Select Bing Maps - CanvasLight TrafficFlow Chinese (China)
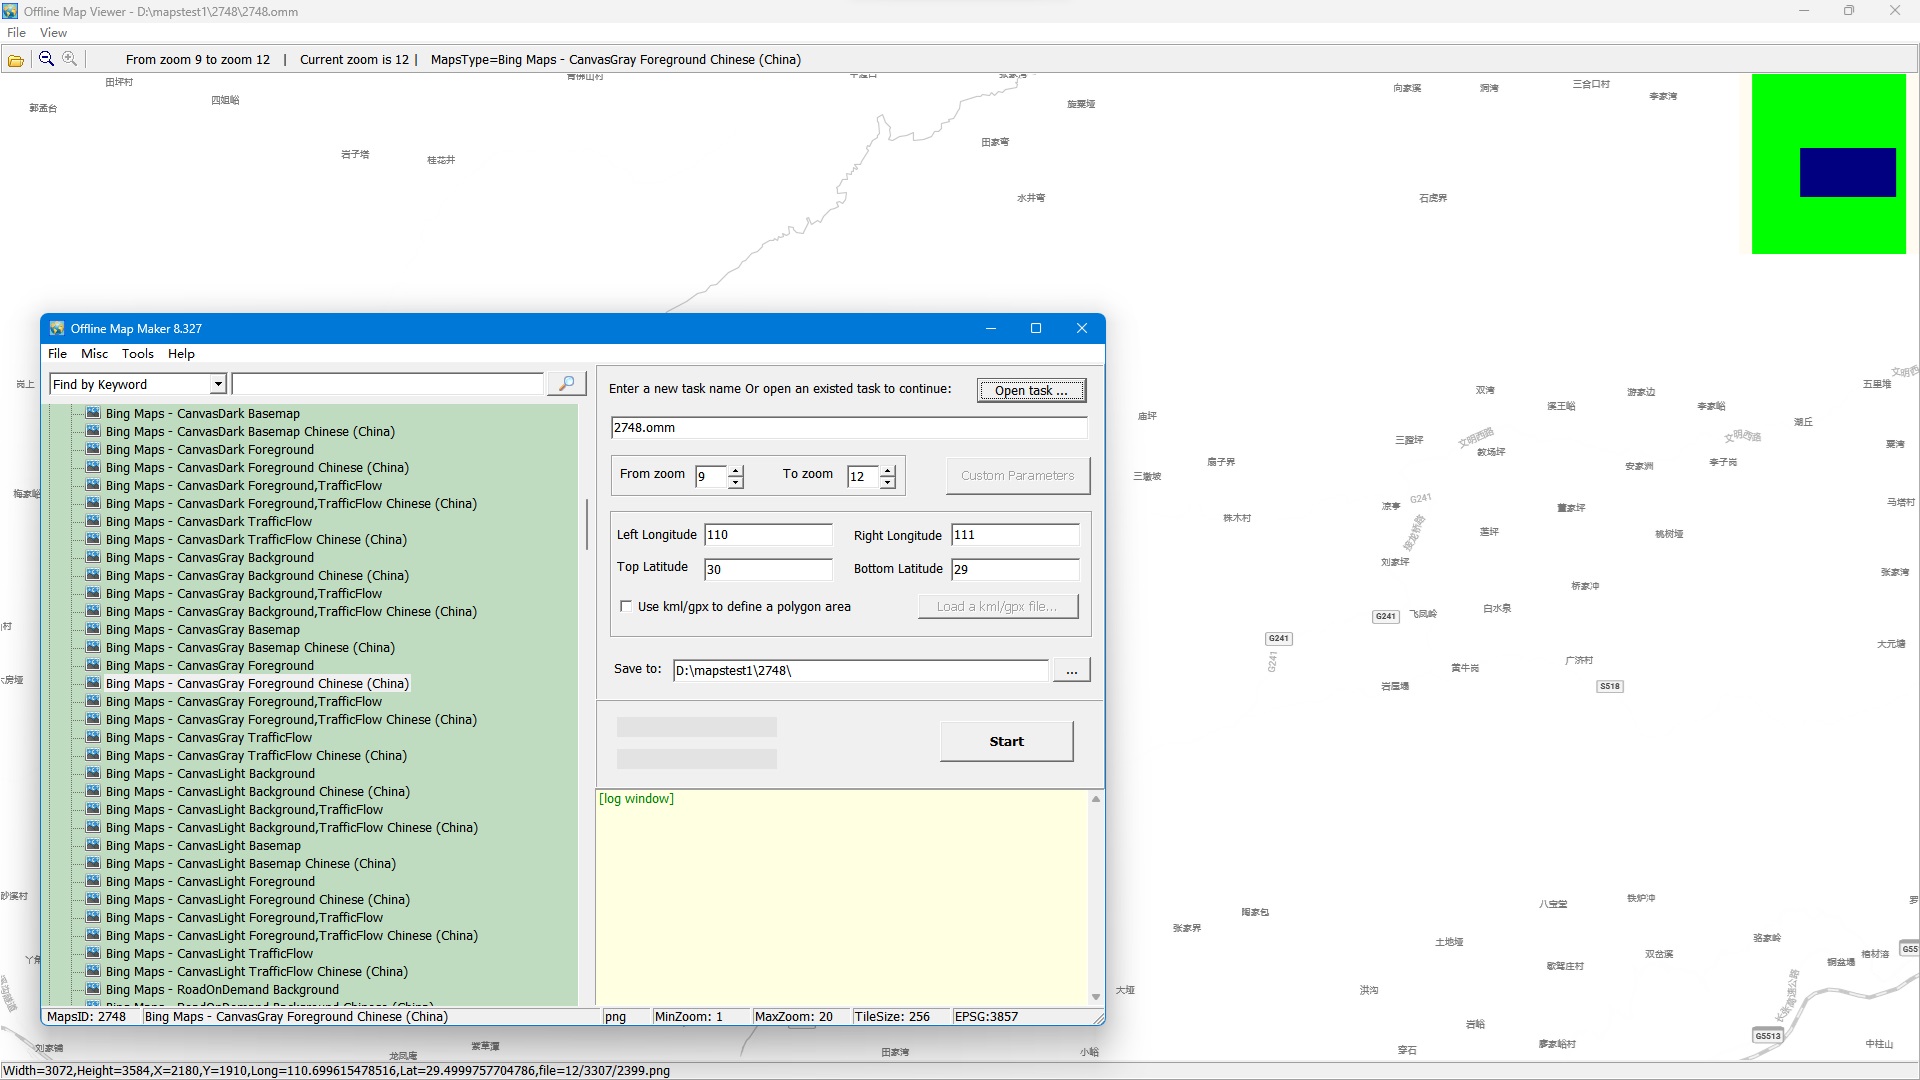Viewport: 1920px width, 1080px height. (257, 971)
